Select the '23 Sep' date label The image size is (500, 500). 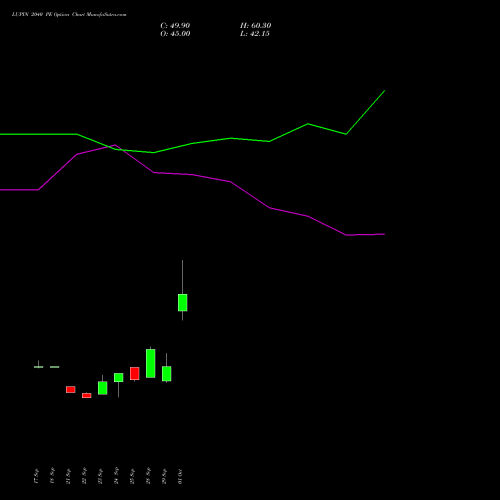(100, 476)
